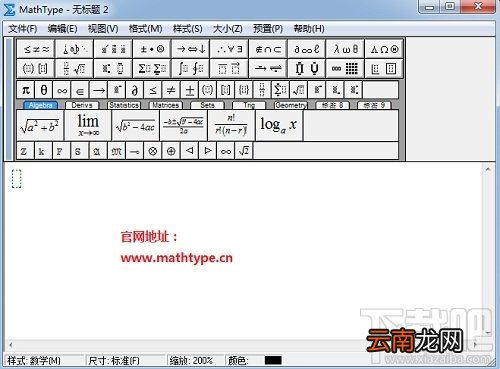Open the boxes templates palette

point(384,69)
